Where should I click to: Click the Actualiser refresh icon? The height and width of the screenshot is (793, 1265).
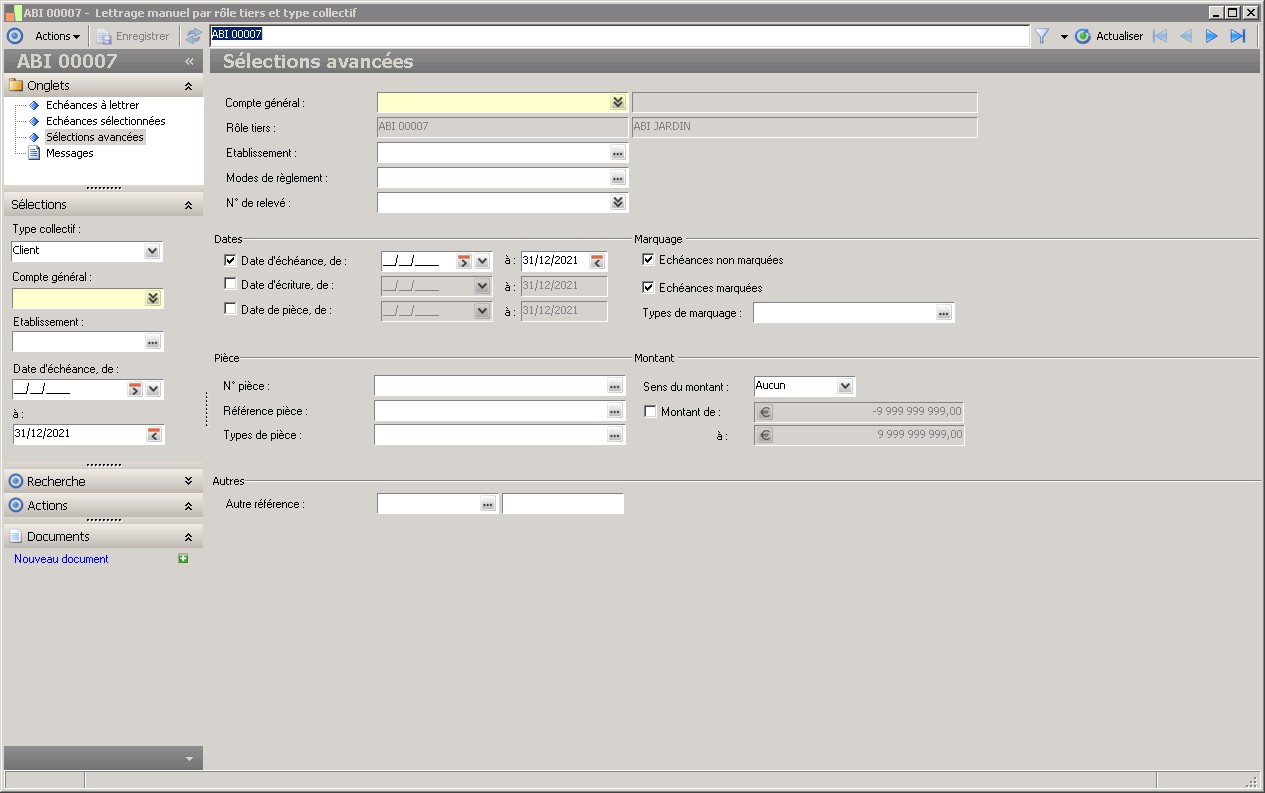[1083, 36]
